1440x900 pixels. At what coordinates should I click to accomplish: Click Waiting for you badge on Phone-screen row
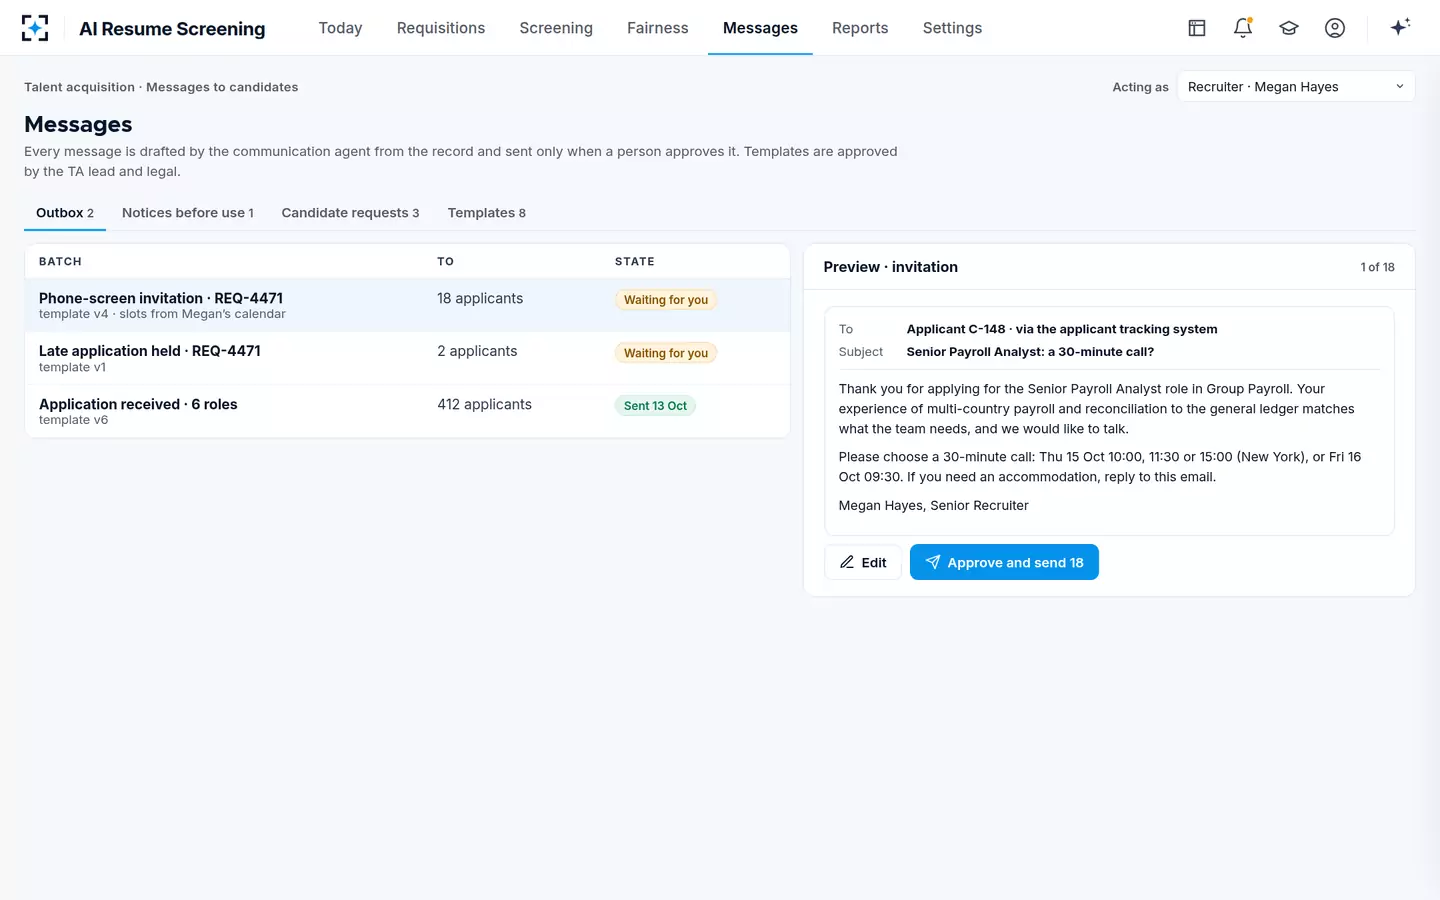coord(666,300)
